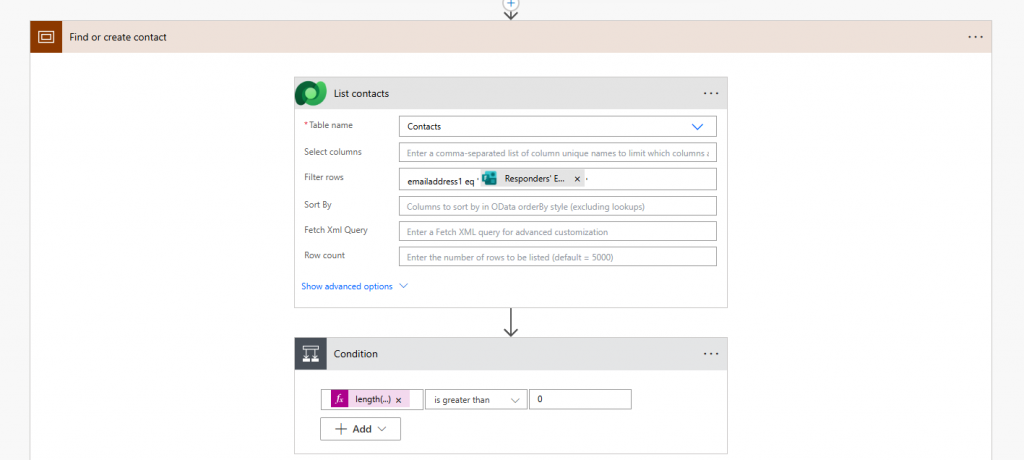
Task: Click the Fetch Xml Query input field
Action: point(557,232)
